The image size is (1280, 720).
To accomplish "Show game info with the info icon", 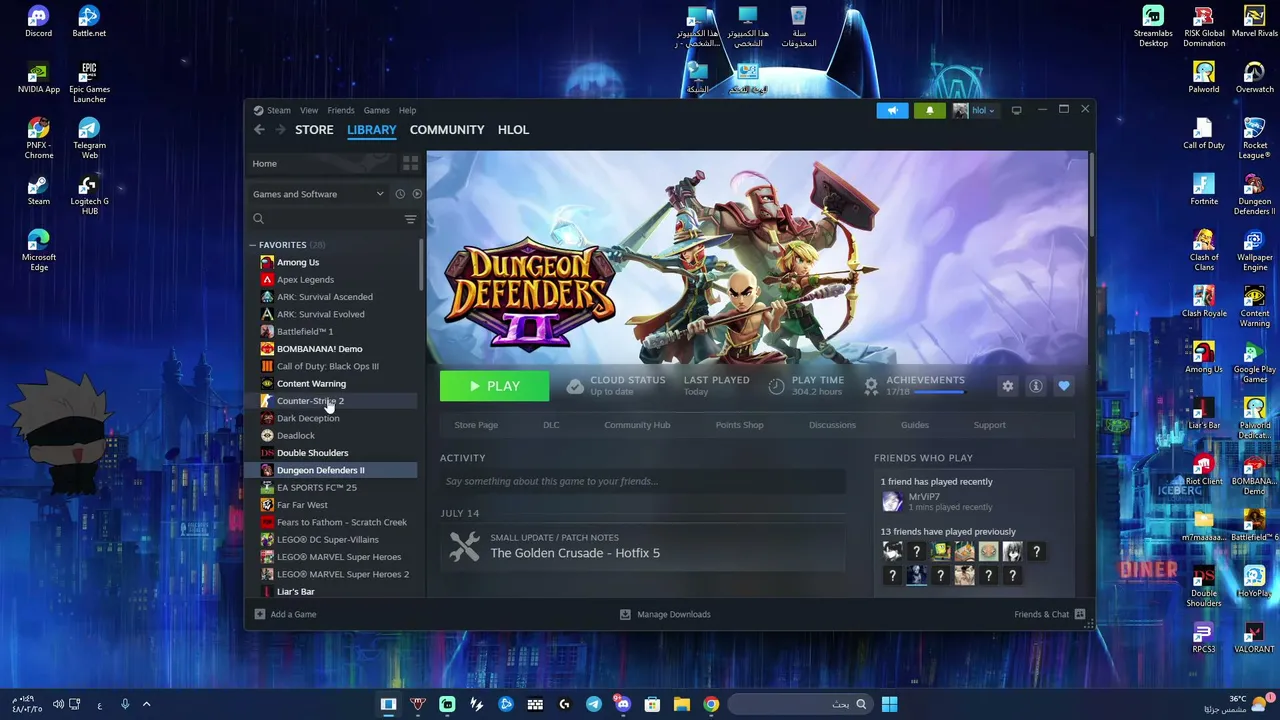I will tap(1036, 386).
